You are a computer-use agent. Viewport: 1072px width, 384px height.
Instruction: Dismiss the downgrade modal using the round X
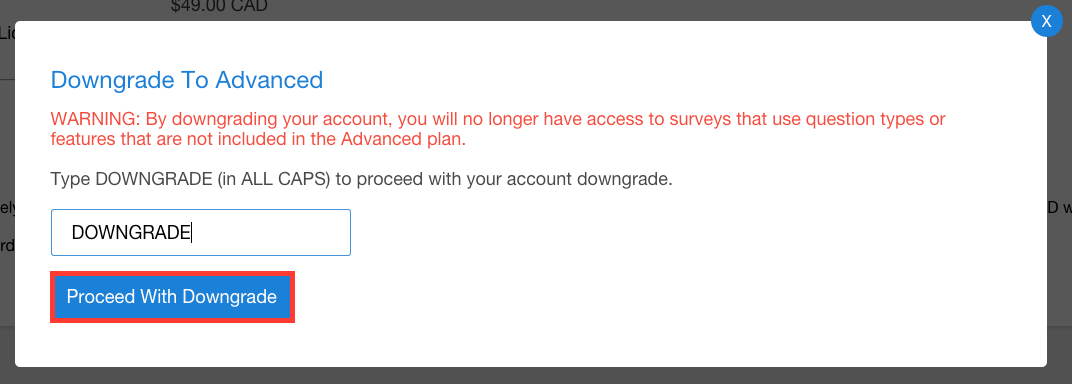[1046, 21]
